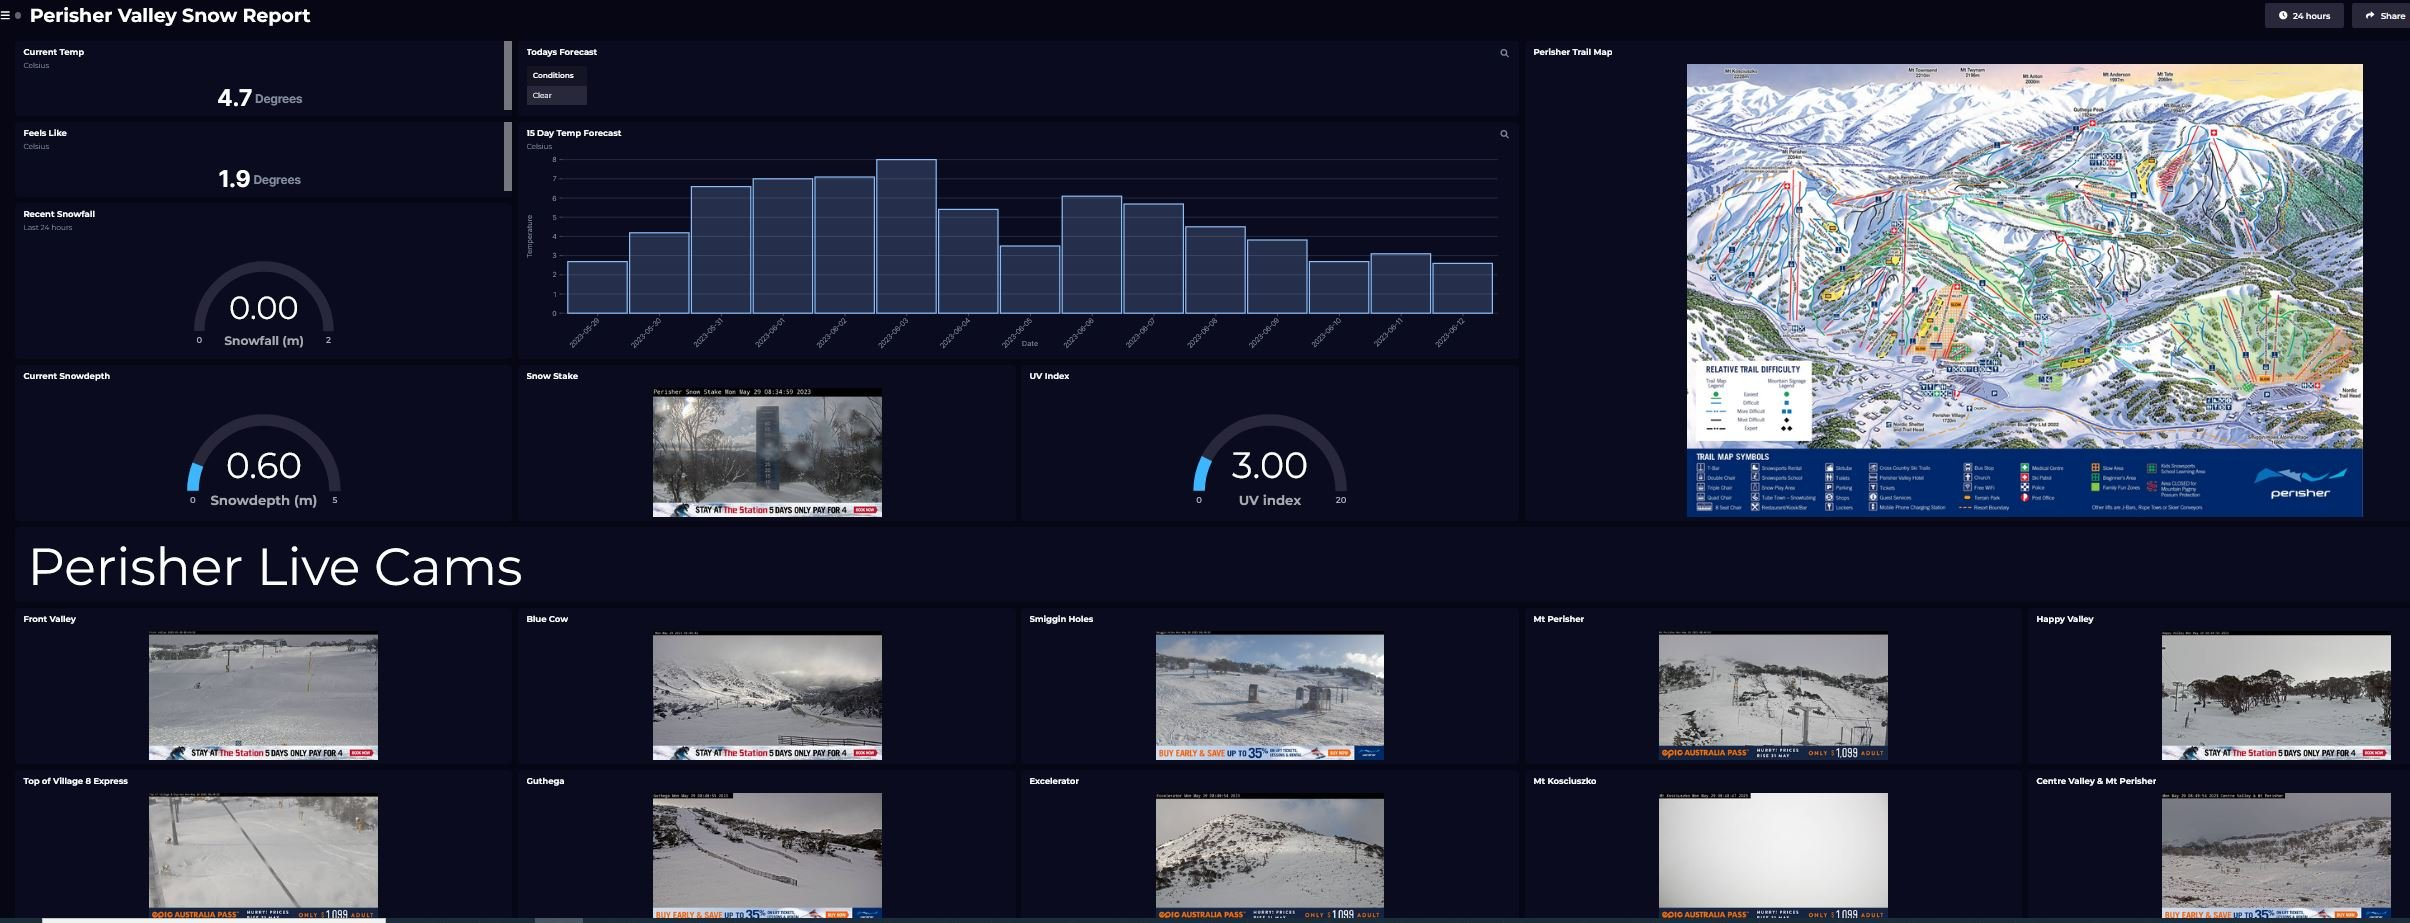Click the Recent Snowfall gauge showing 0.00

(x=264, y=305)
